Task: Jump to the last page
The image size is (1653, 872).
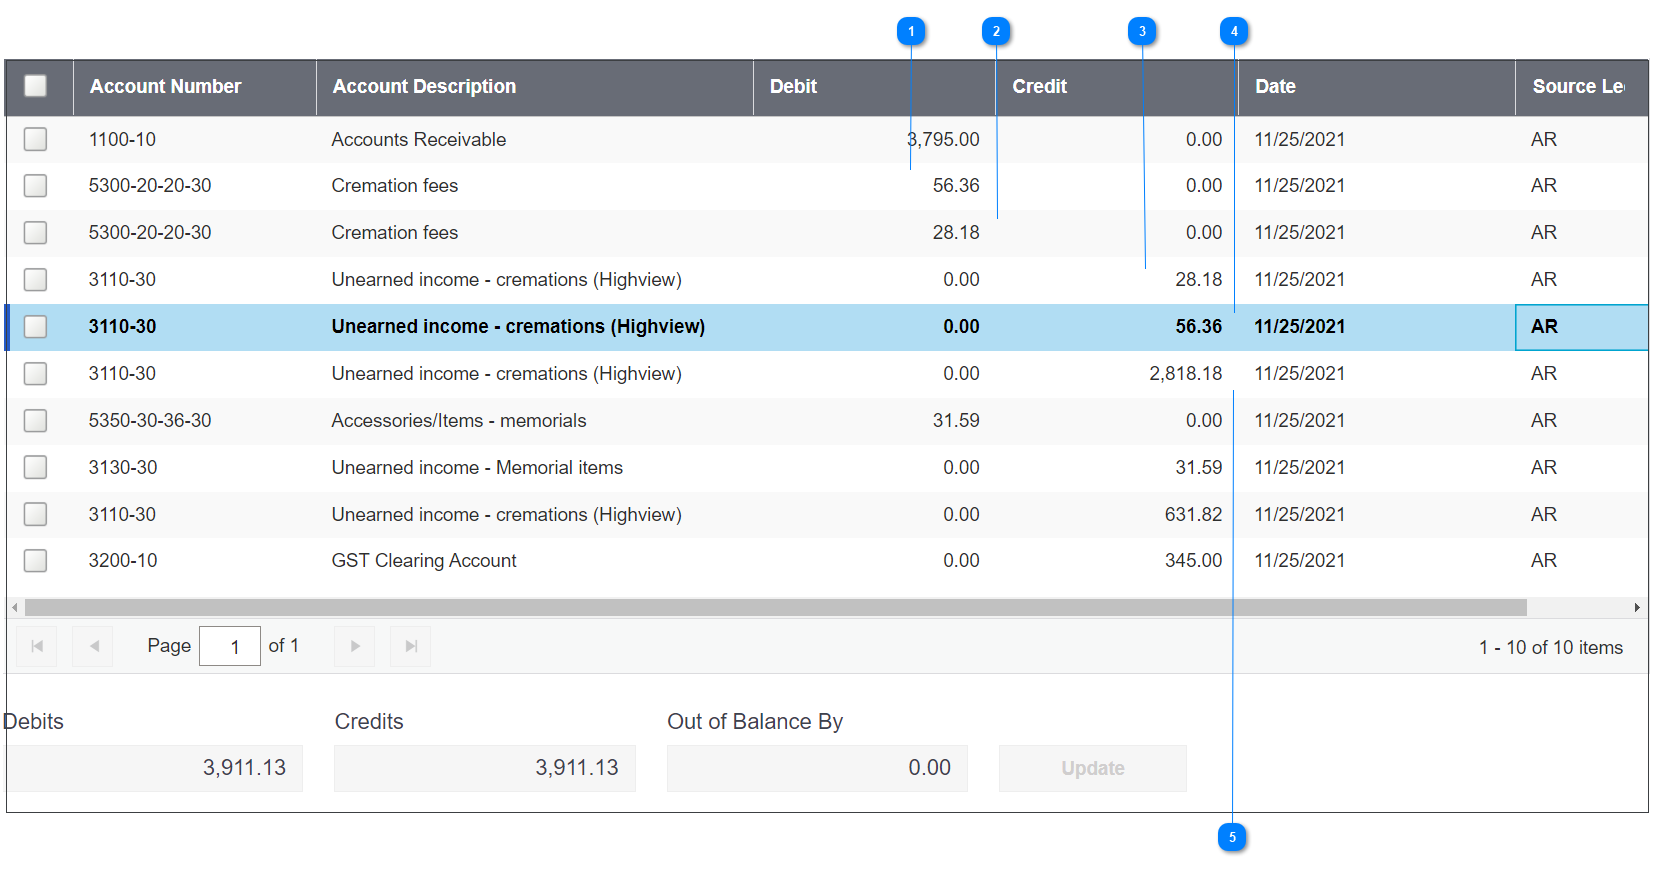Action: 410,646
